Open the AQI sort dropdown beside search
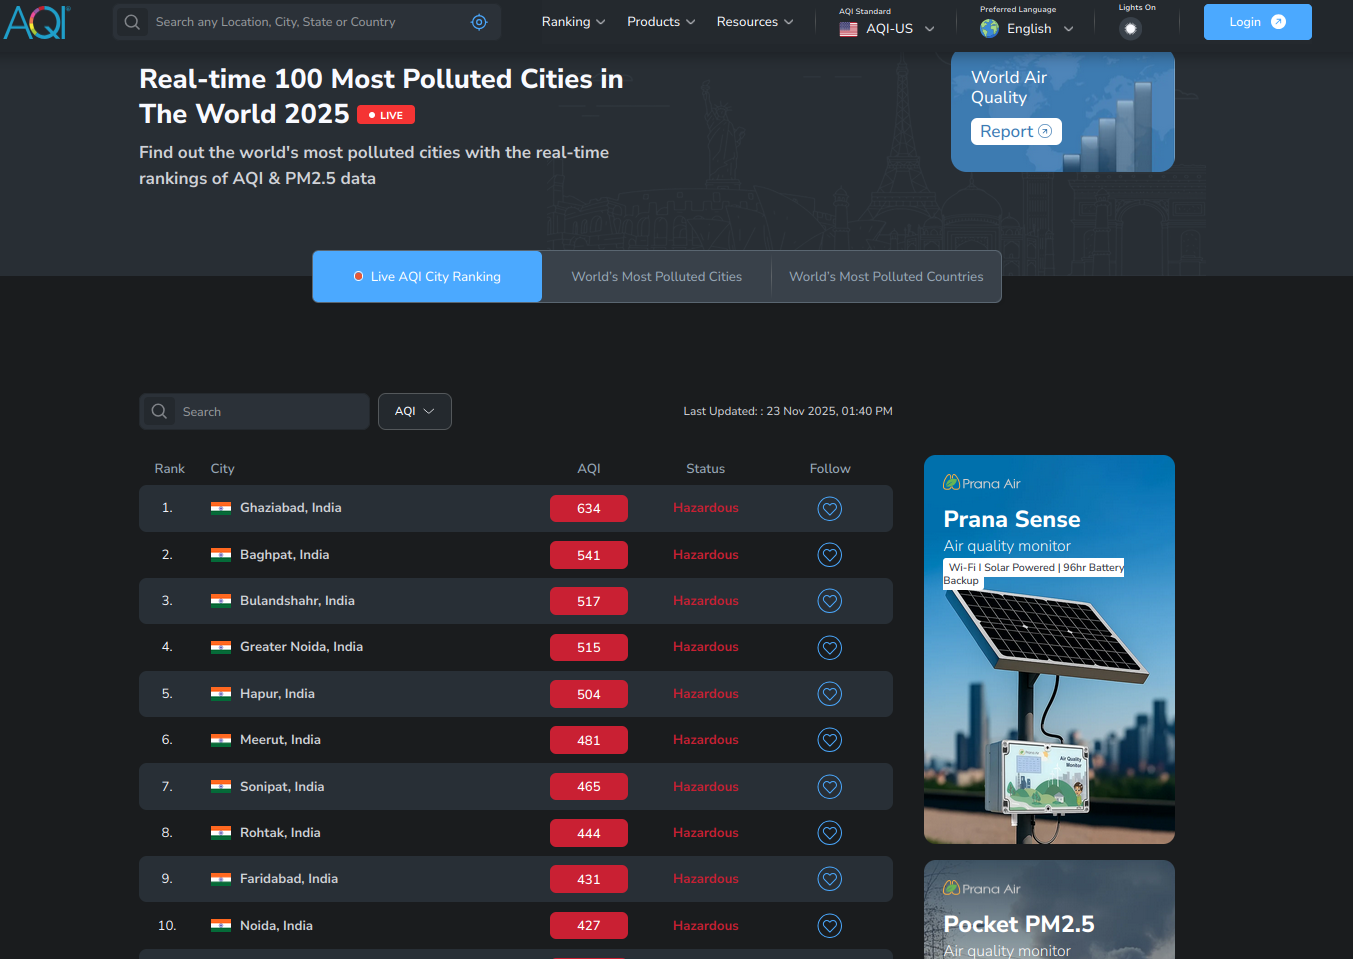 [415, 411]
